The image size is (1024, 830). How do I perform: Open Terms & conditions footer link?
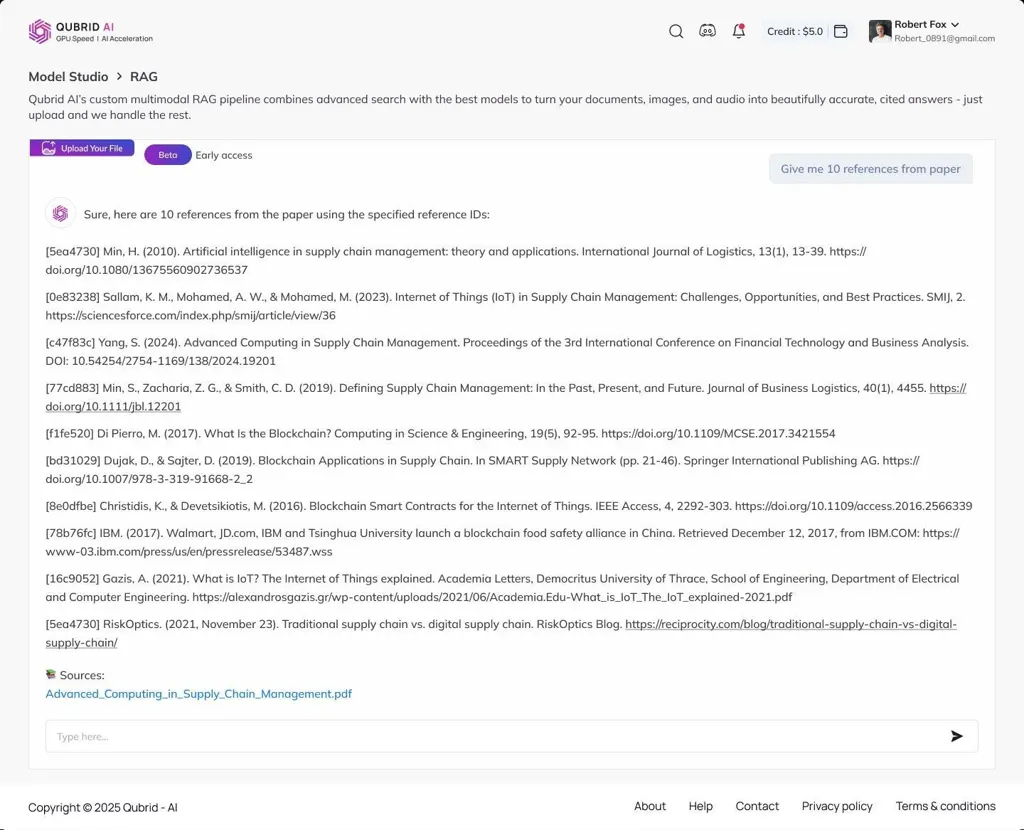[945, 806]
